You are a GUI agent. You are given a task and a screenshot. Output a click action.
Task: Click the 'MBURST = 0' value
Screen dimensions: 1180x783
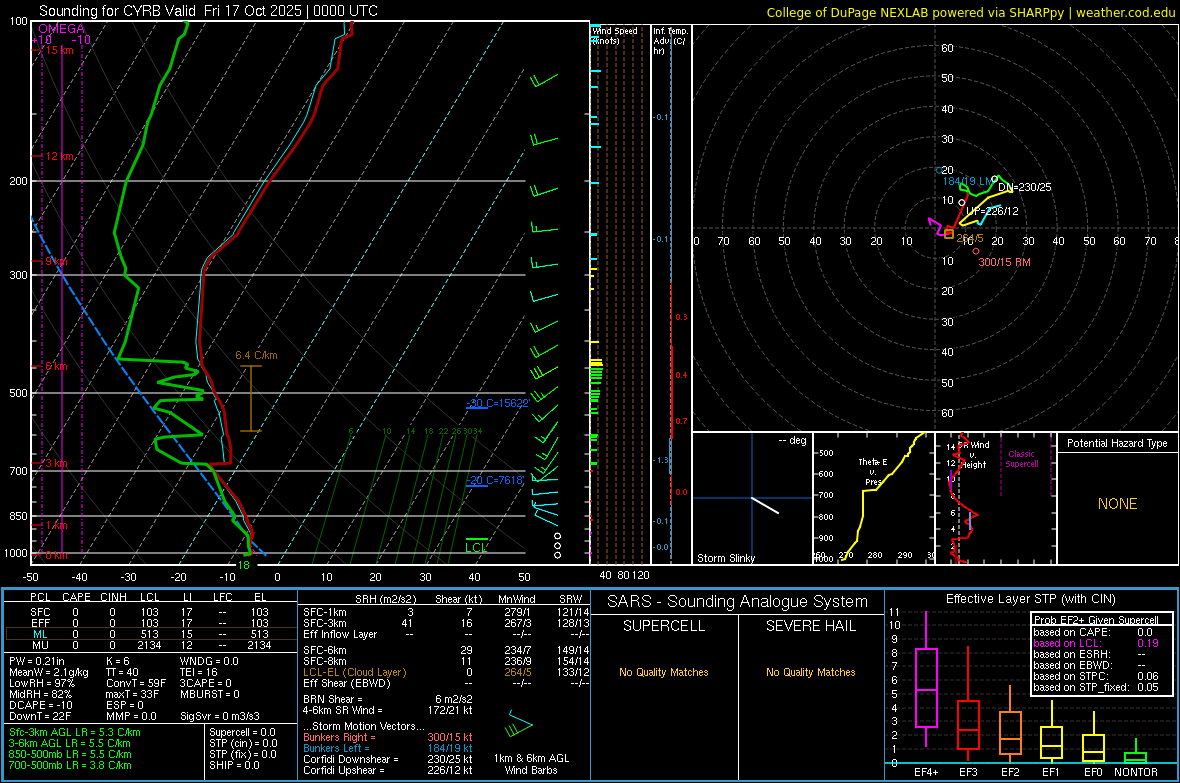210,694
